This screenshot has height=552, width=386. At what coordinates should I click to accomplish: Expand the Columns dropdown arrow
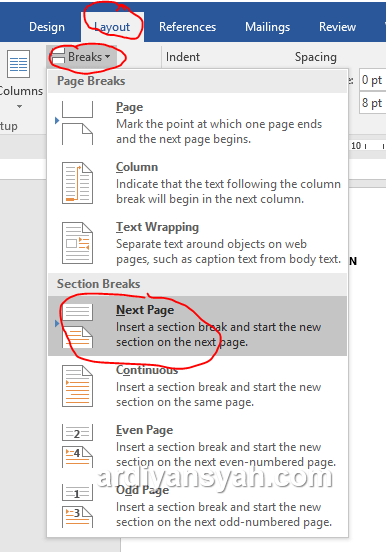coord(19,106)
